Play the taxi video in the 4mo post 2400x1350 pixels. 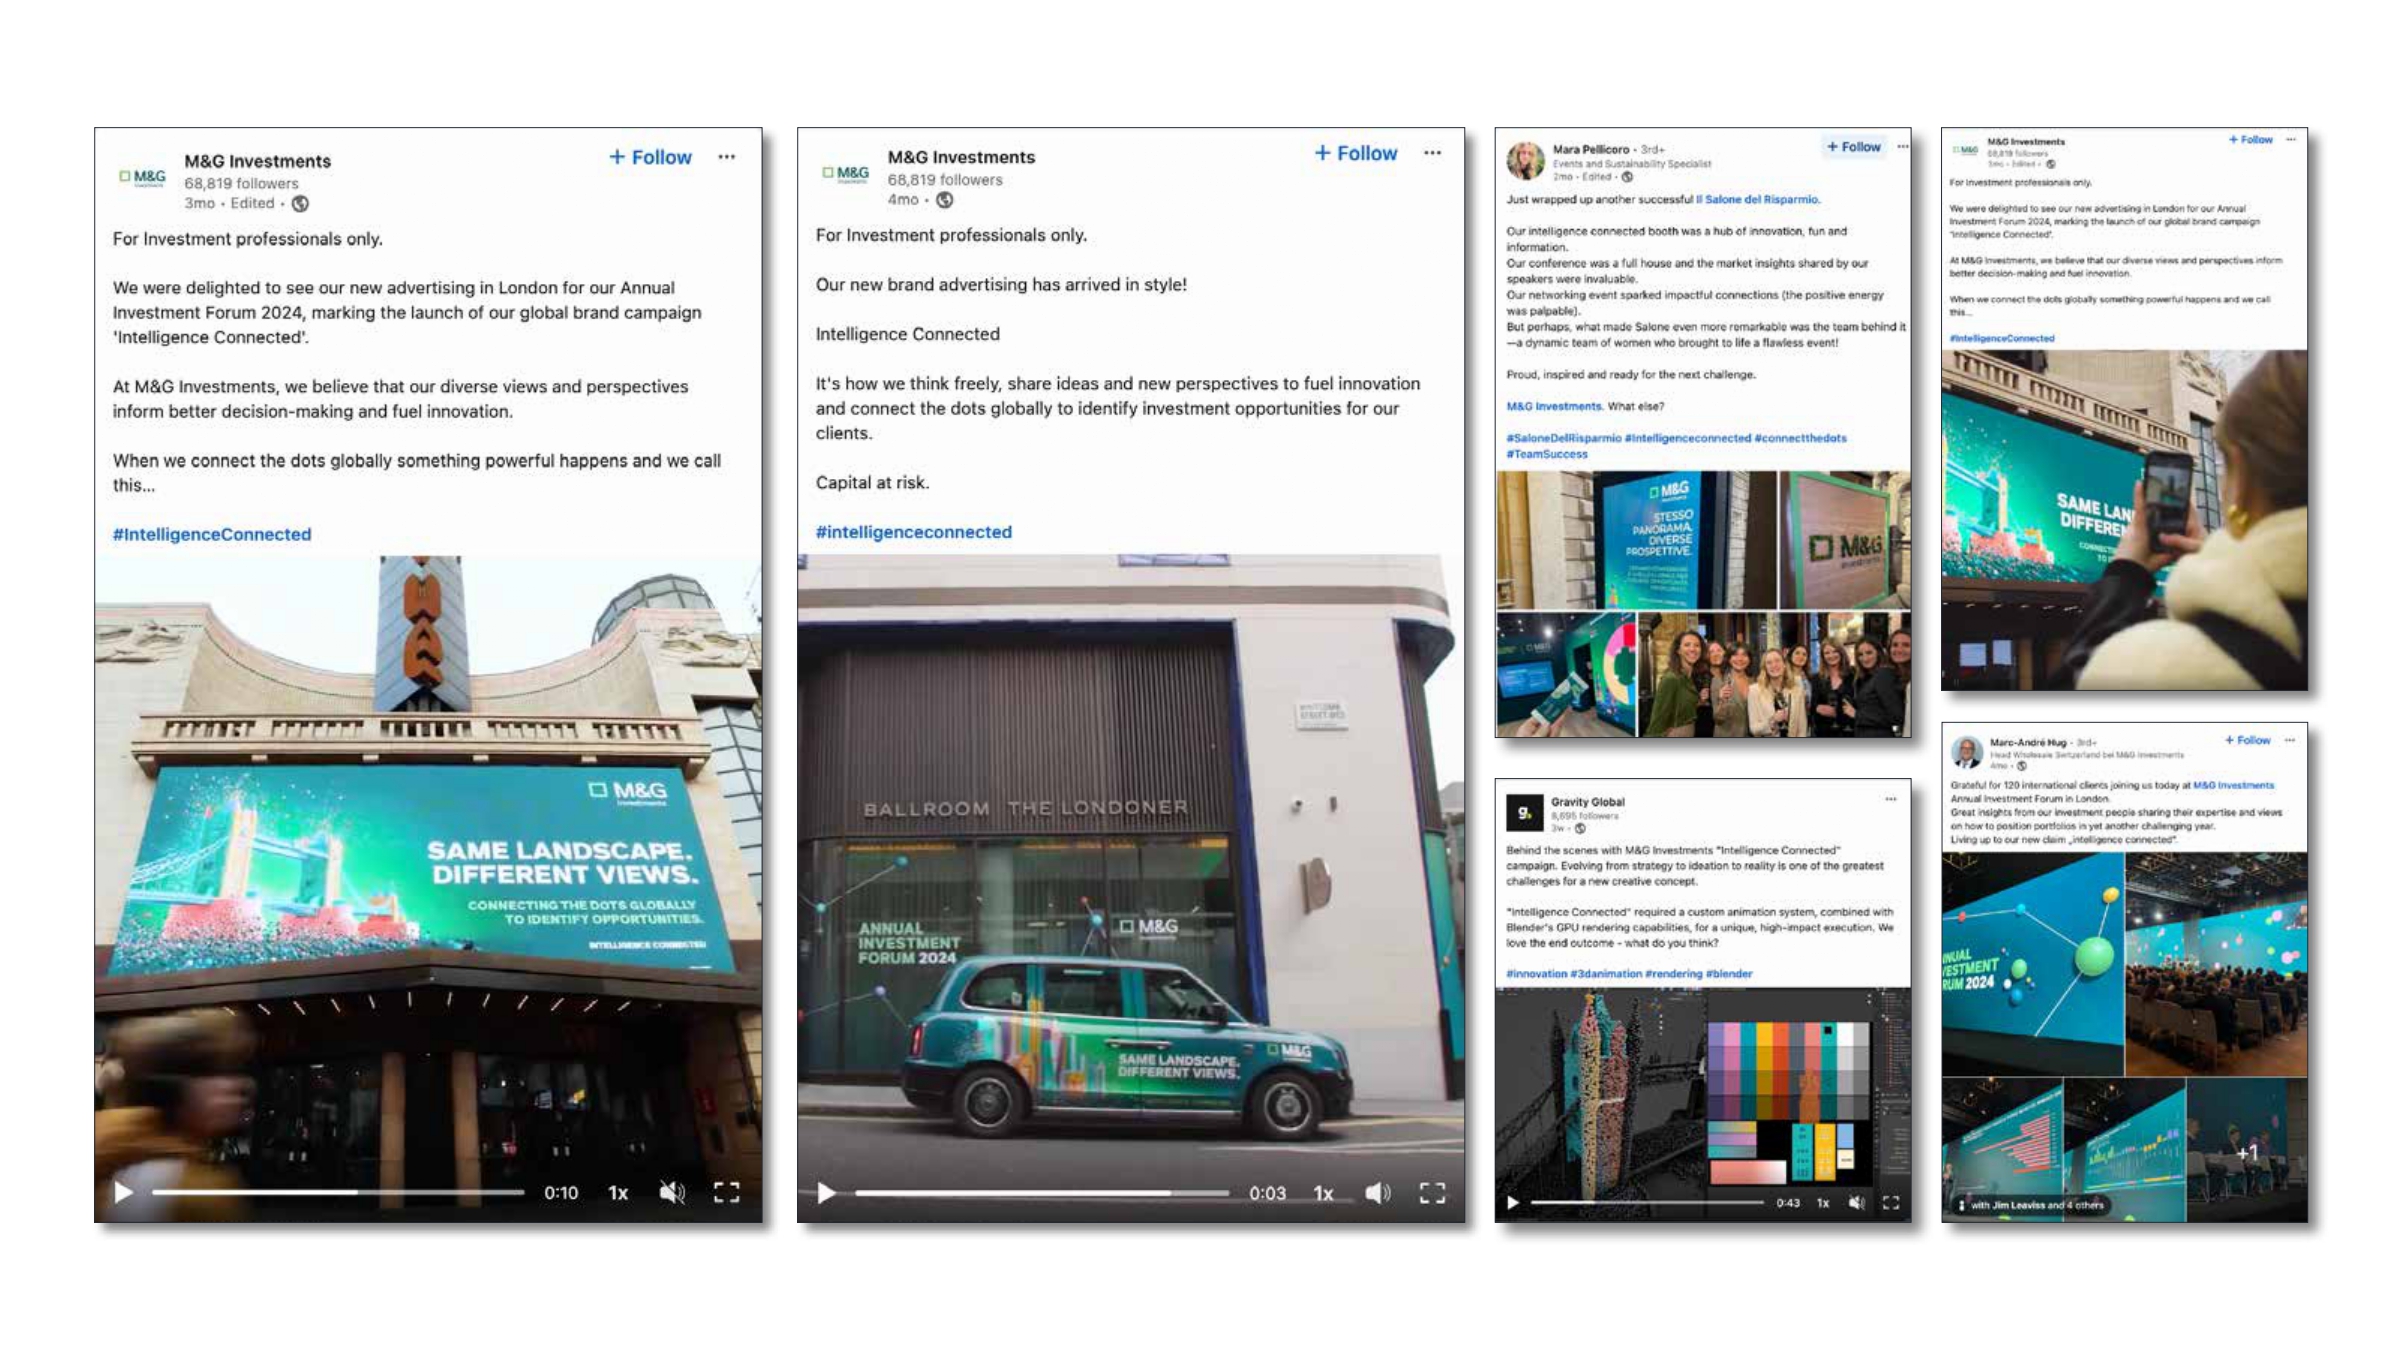pos(826,1193)
